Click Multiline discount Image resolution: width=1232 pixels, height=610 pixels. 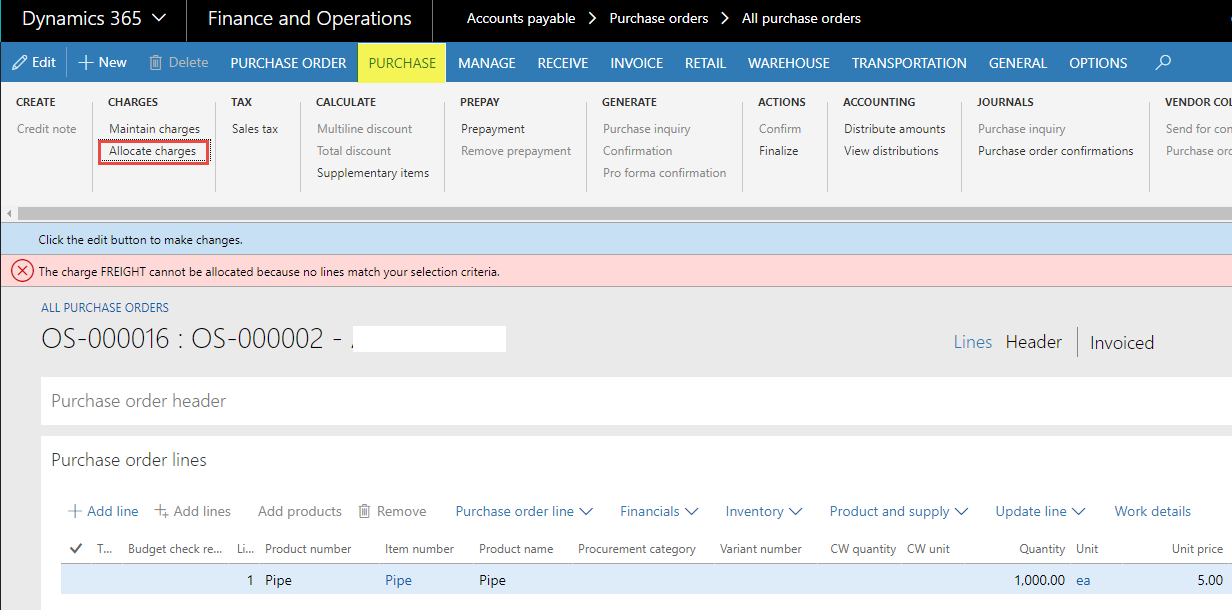pyautogui.click(x=364, y=129)
